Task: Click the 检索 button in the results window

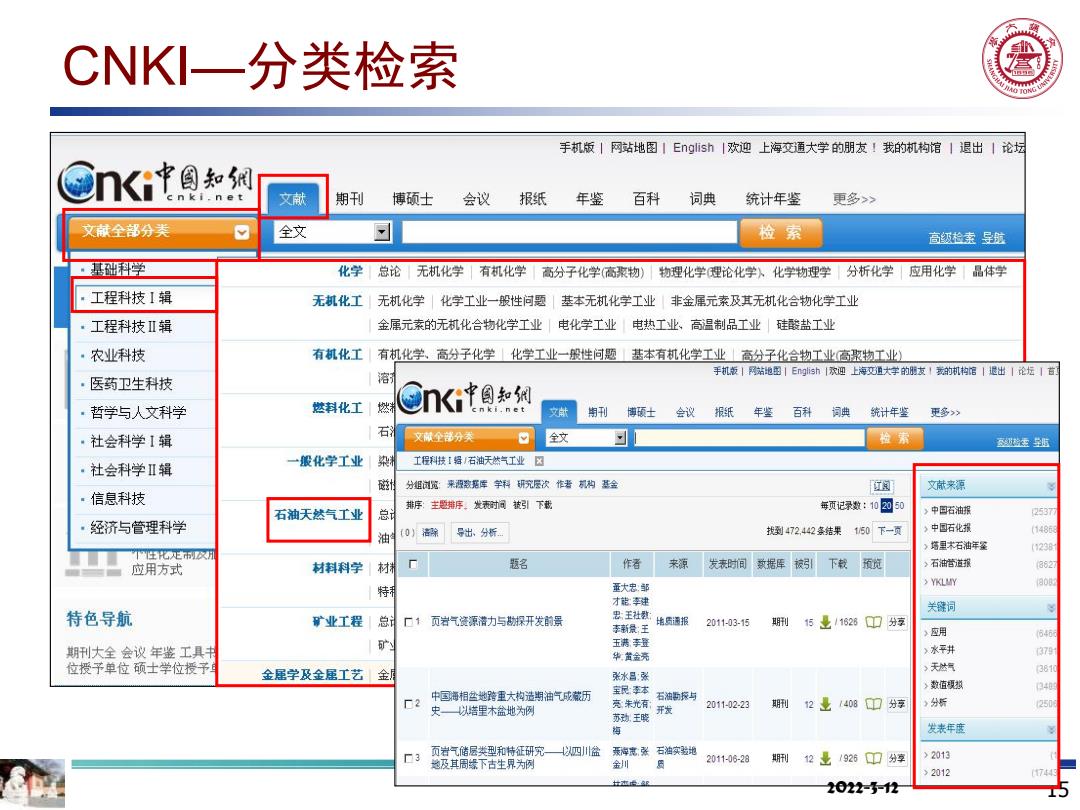Action: 894,438
